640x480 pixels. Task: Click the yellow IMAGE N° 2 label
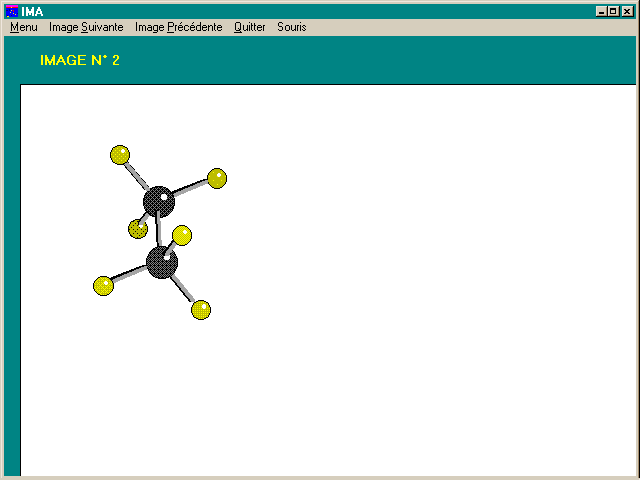pos(80,60)
